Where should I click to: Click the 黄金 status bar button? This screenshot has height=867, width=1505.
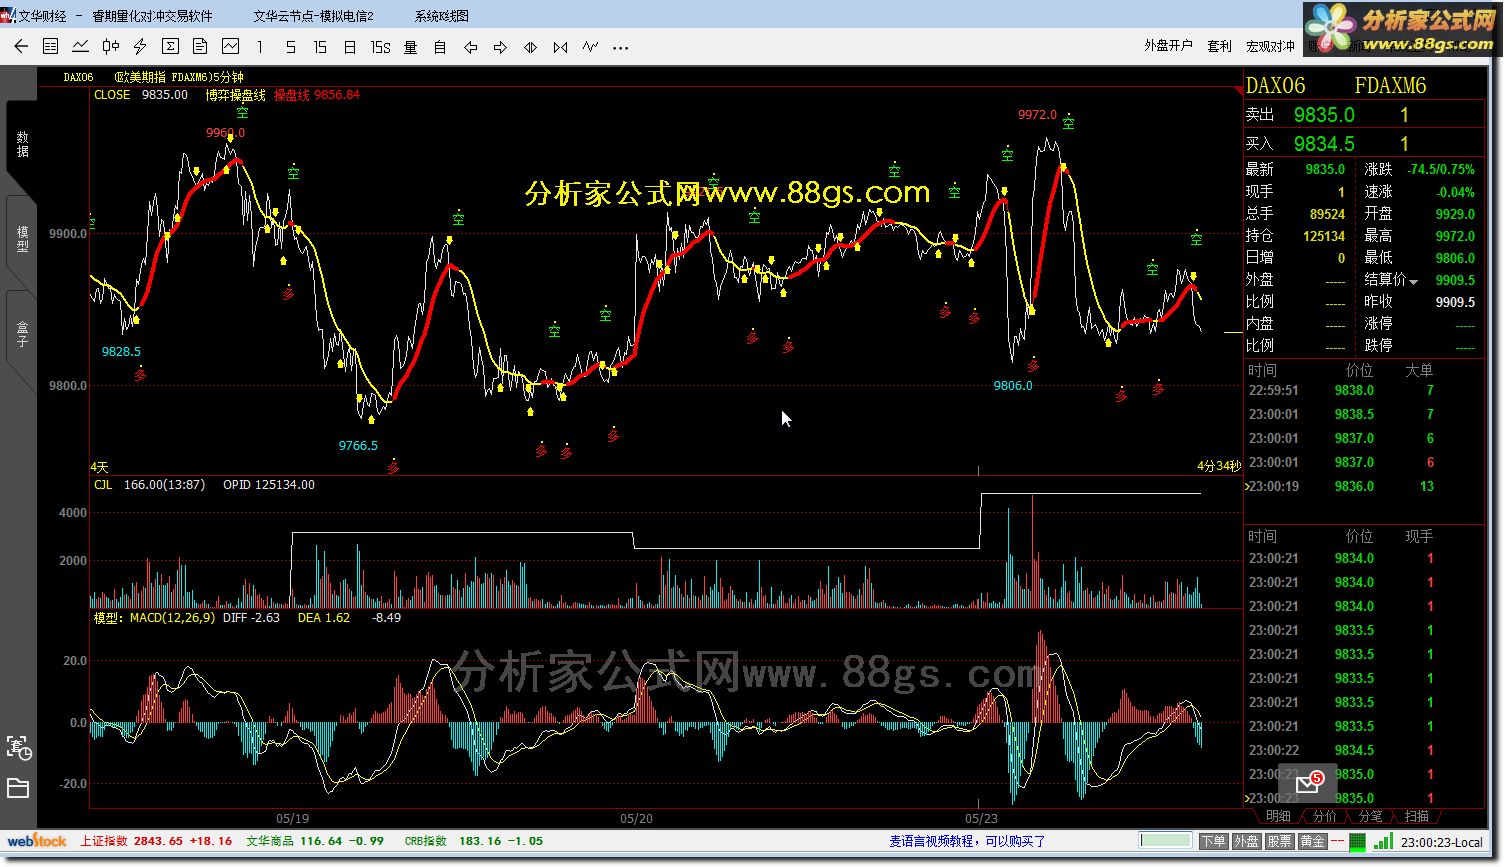click(x=1312, y=841)
